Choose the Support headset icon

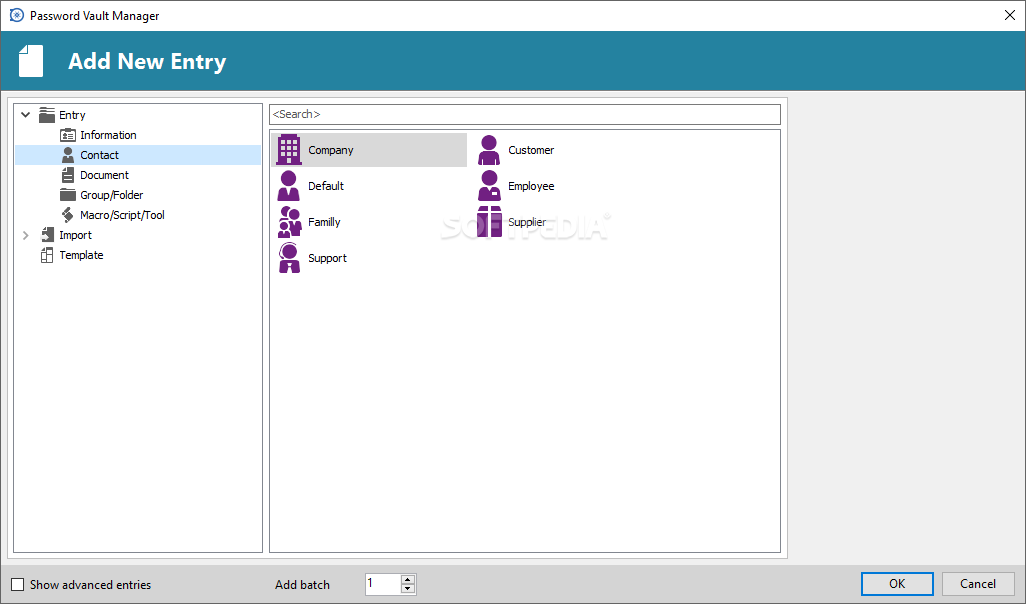click(x=289, y=258)
